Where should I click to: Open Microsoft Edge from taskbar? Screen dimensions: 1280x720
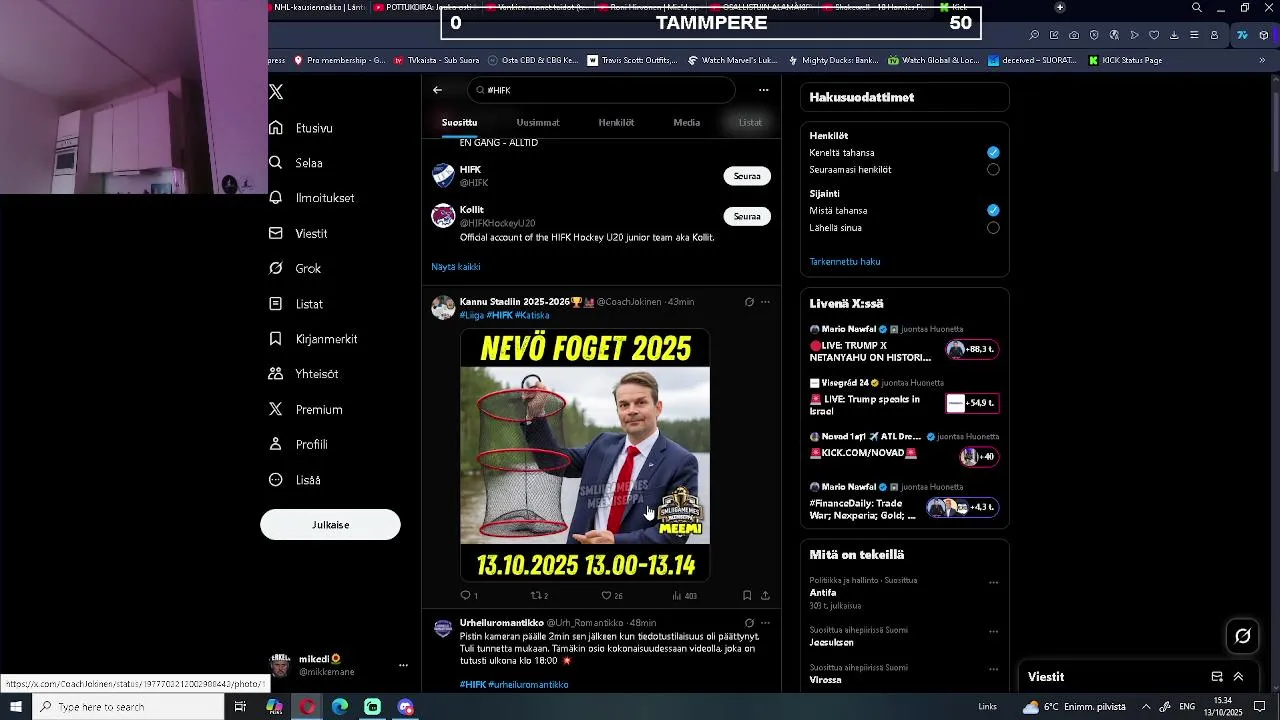pos(340,707)
